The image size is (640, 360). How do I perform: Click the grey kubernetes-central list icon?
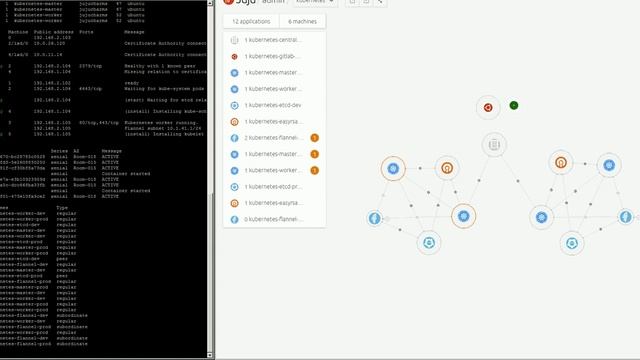tap(234, 40)
